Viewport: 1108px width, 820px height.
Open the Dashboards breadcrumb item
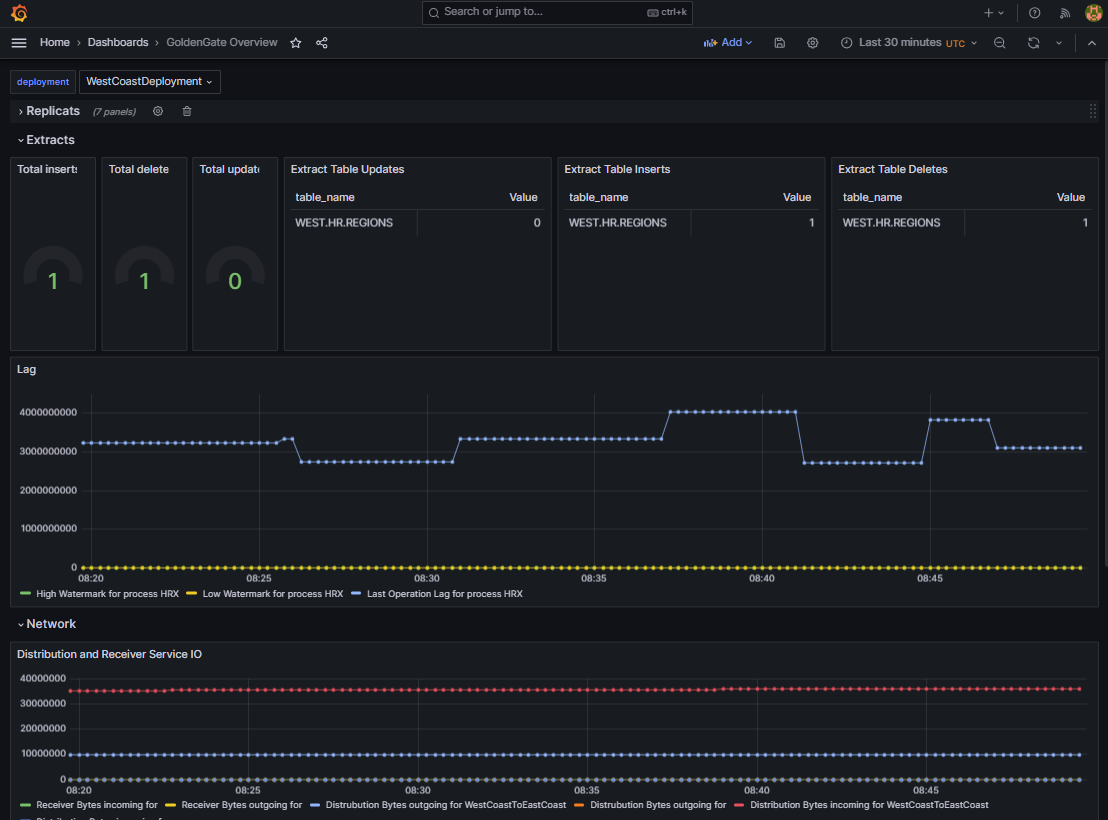click(x=117, y=43)
